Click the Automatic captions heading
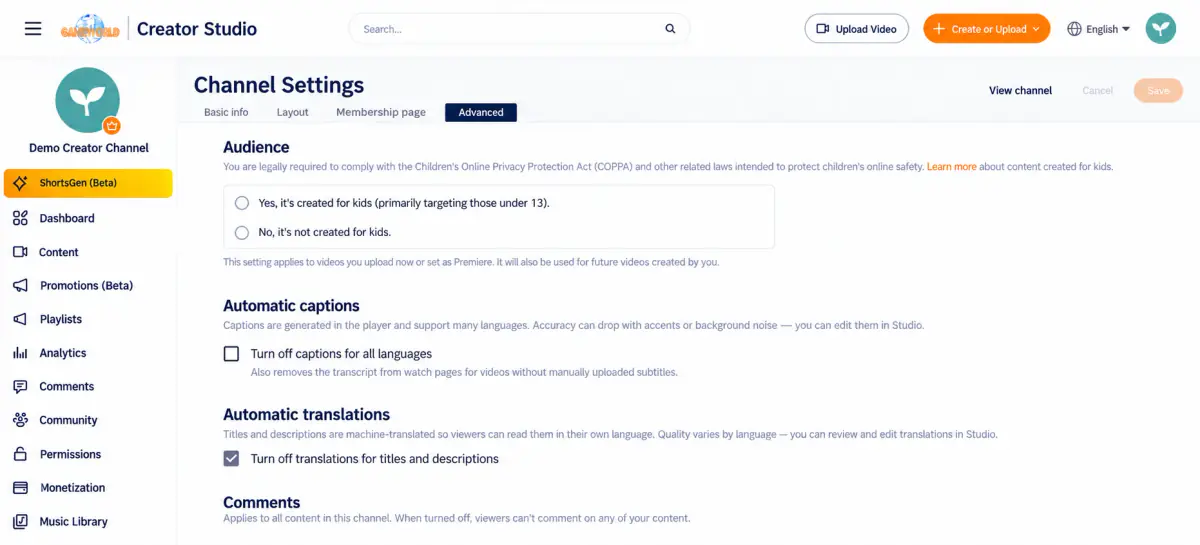Image resolution: width=1200 pixels, height=545 pixels. (x=291, y=306)
